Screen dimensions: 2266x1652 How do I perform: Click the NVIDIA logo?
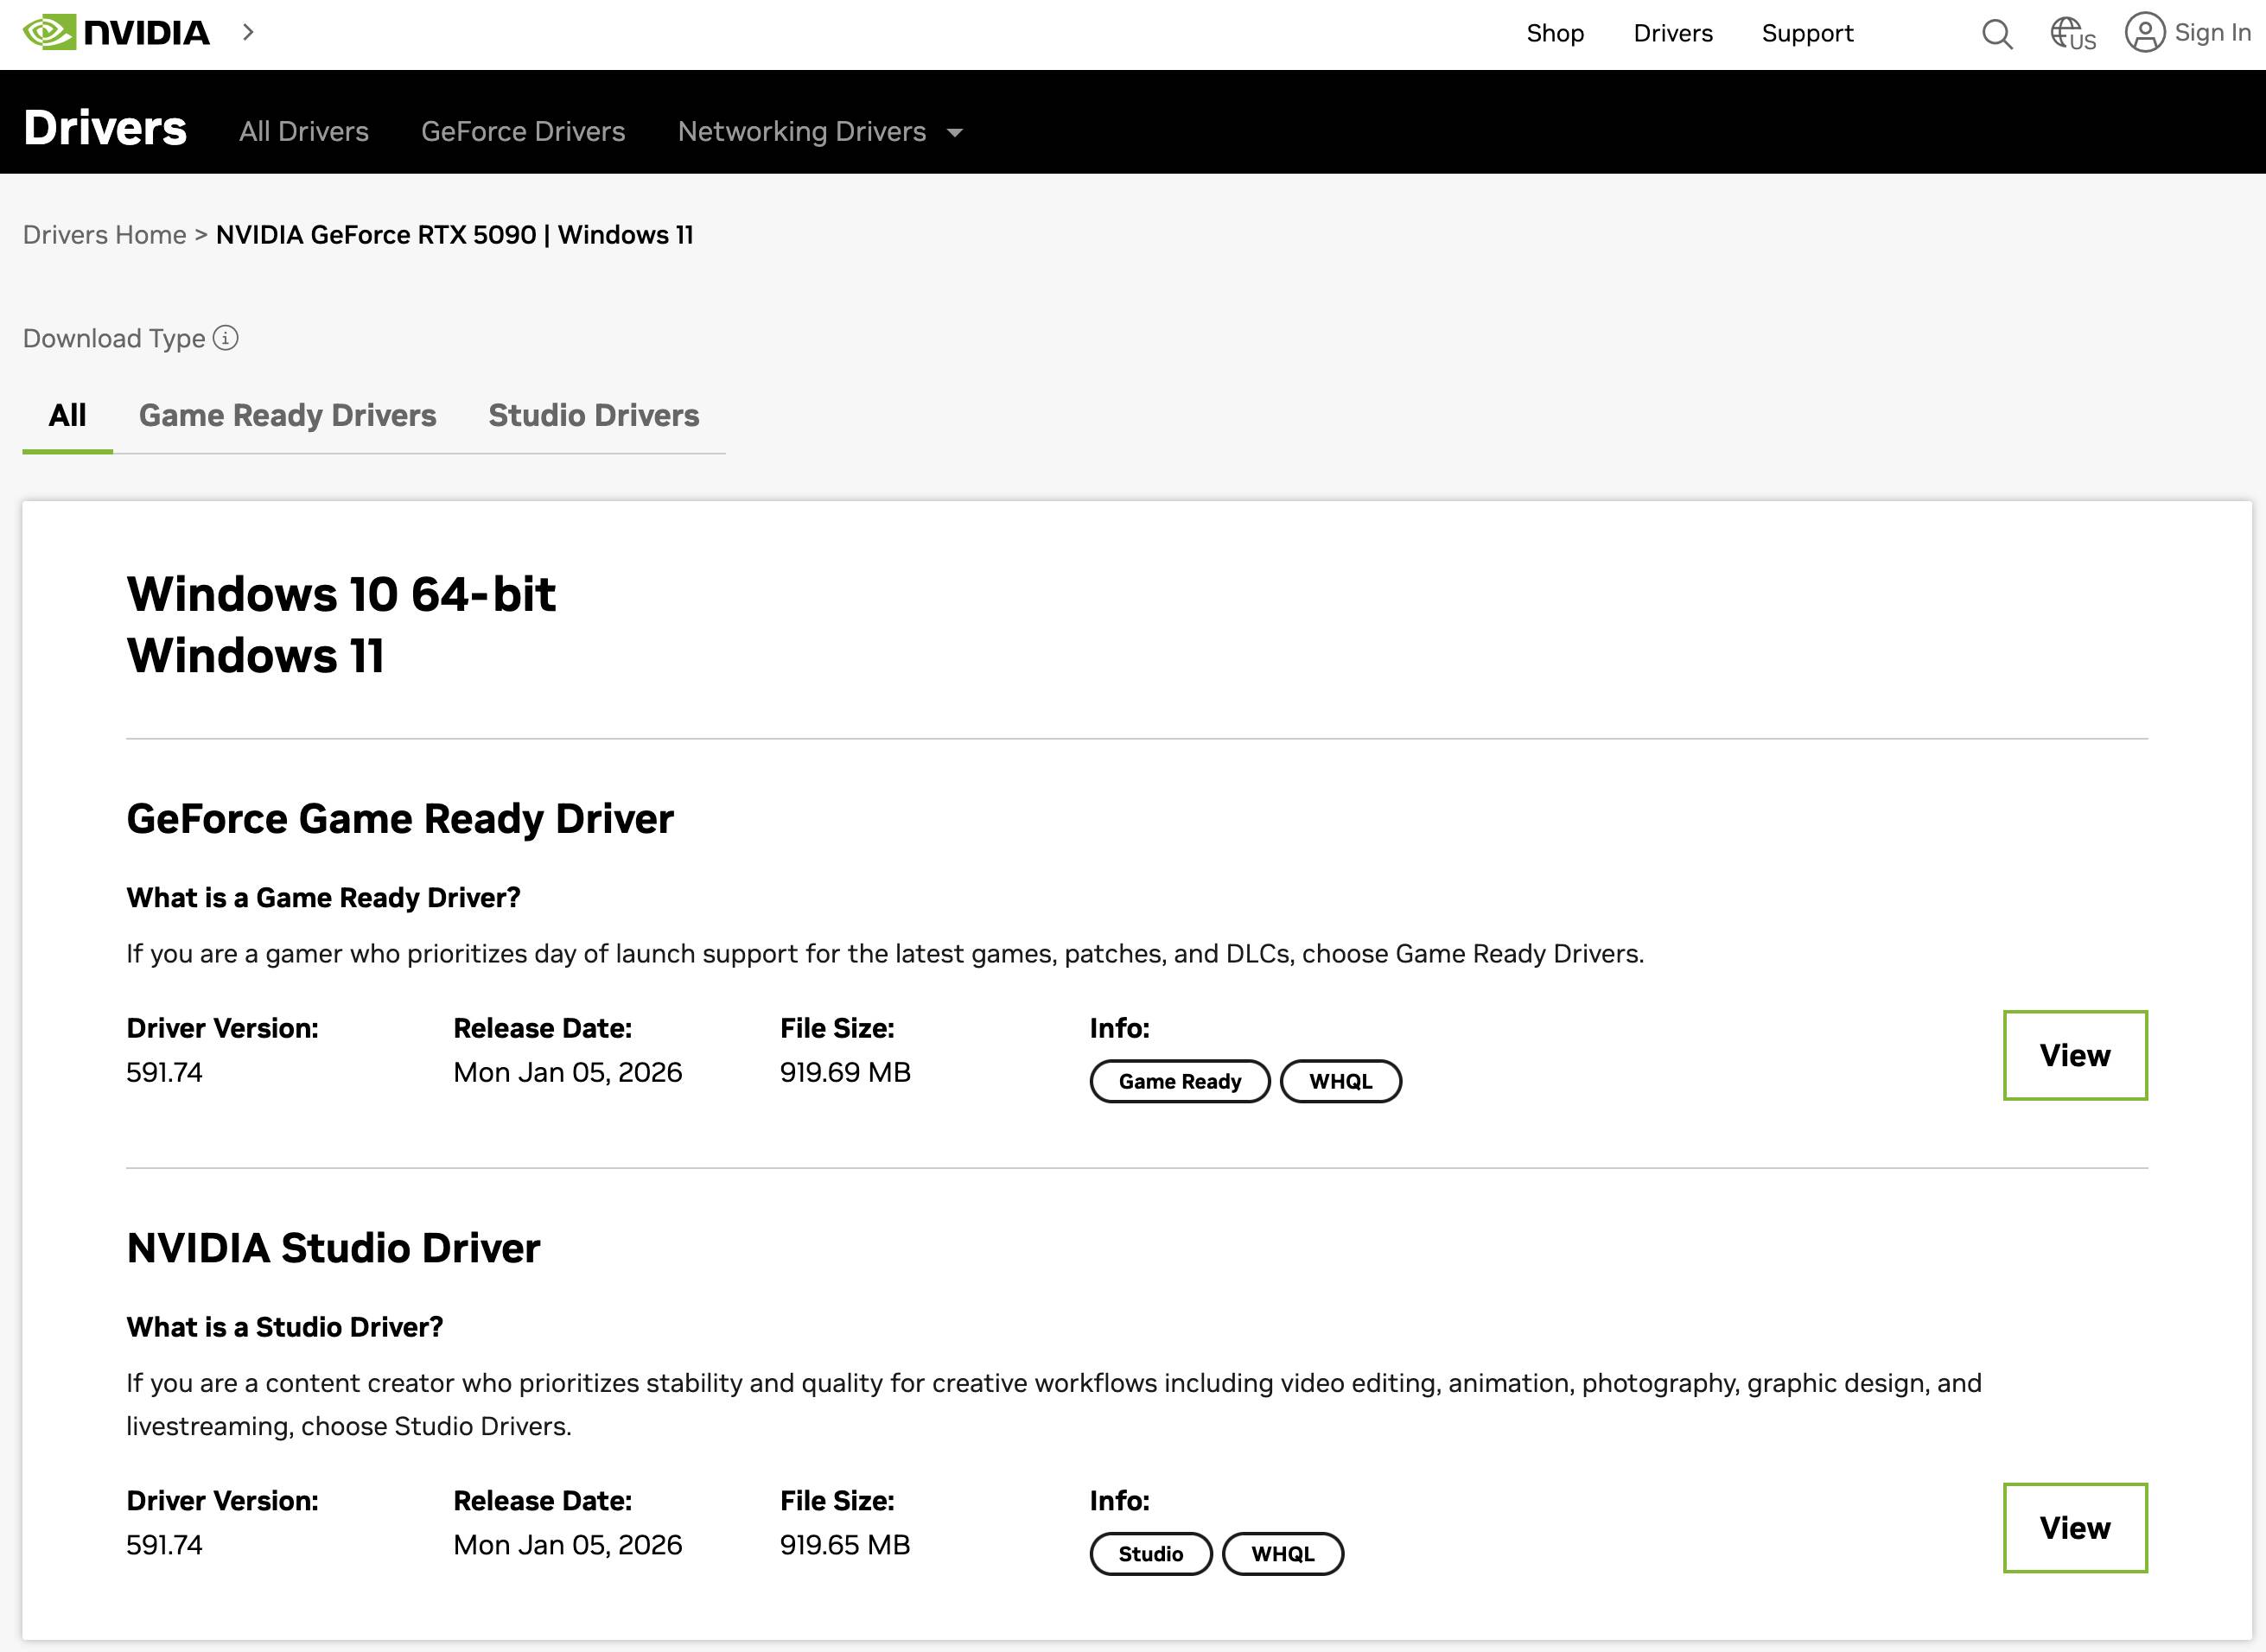point(116,32)
